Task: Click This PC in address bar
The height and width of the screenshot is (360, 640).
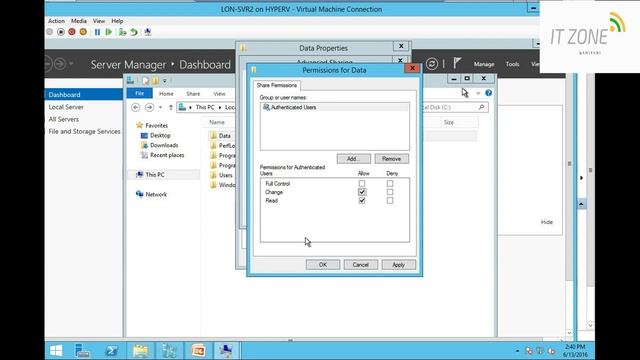Action: [205, 107]
